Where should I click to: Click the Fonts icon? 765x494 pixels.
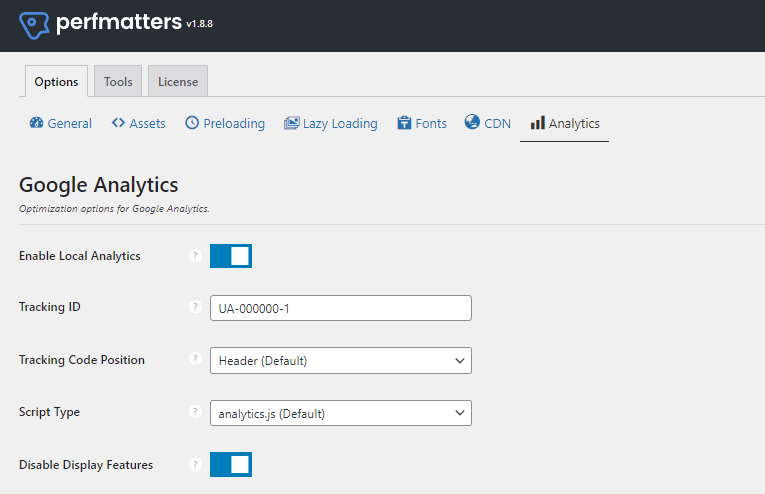[x=404, y=123]
